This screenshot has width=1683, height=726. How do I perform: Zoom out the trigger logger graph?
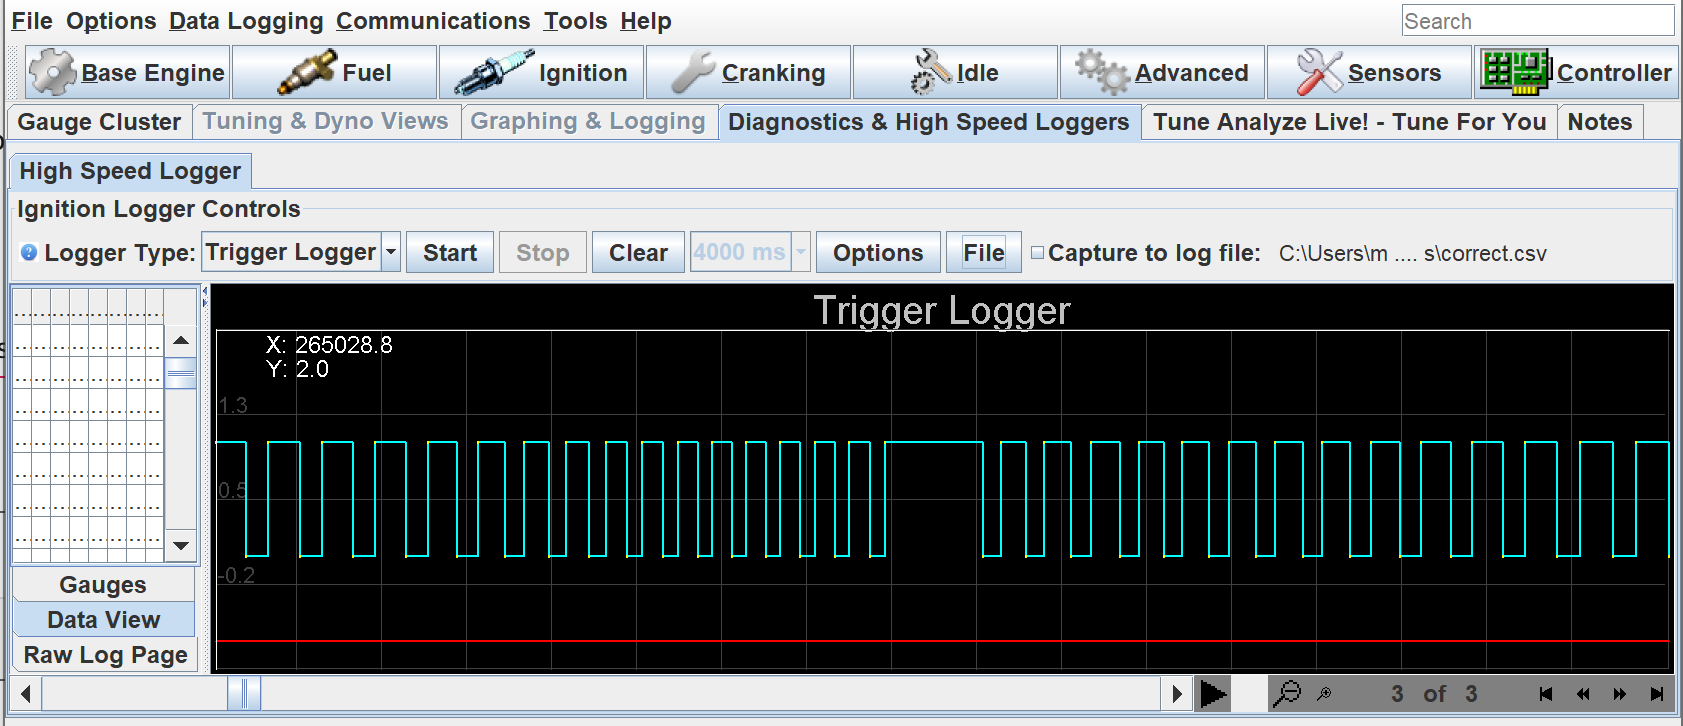(1288, 693)
